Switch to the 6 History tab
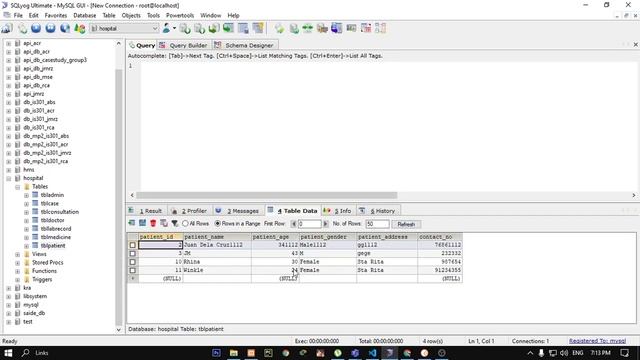The image size is (640, 360). tap(378, 211)
